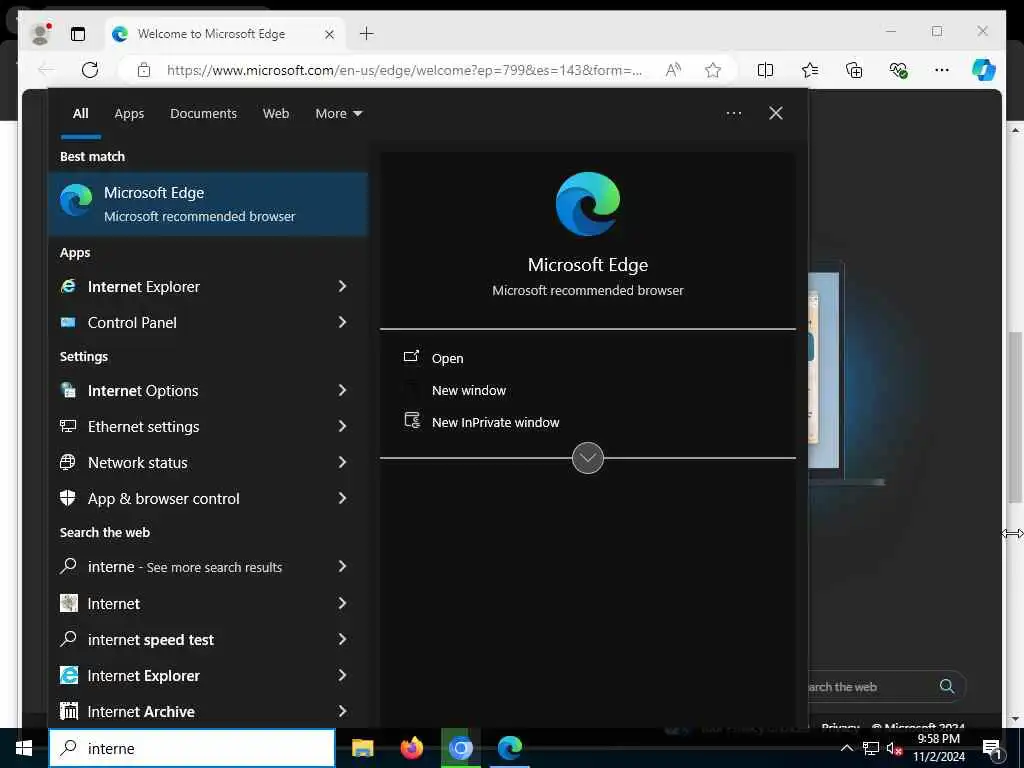Image resolution: width=1024 pixels, height=768 pixels.
Task: Refresh the Edge page
Action: click(90, 70)
